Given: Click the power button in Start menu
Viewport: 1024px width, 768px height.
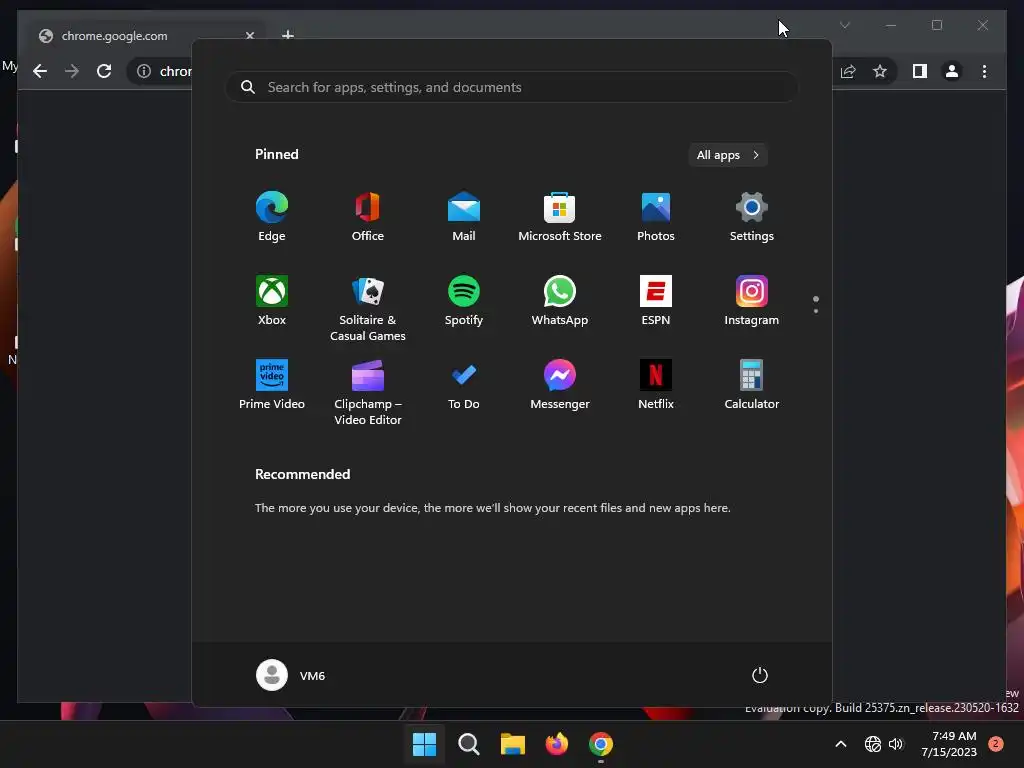Looking at the screenshot, I should pos(760,675).
